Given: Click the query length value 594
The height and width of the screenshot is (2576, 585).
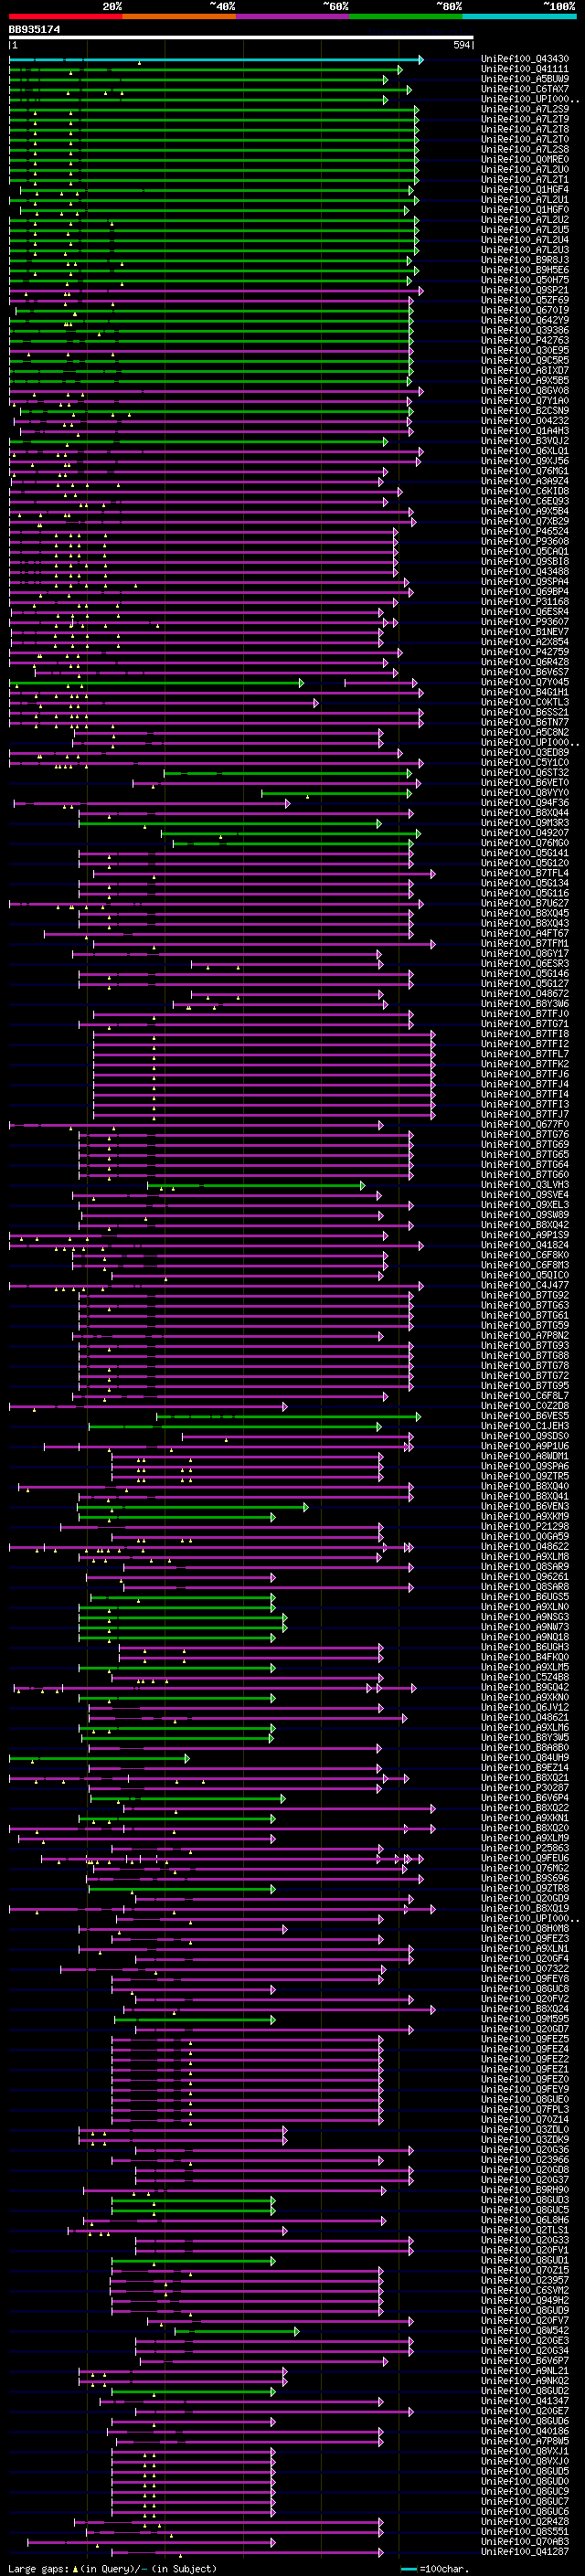Looking at the screenshot, I should [x=462, y=45].
